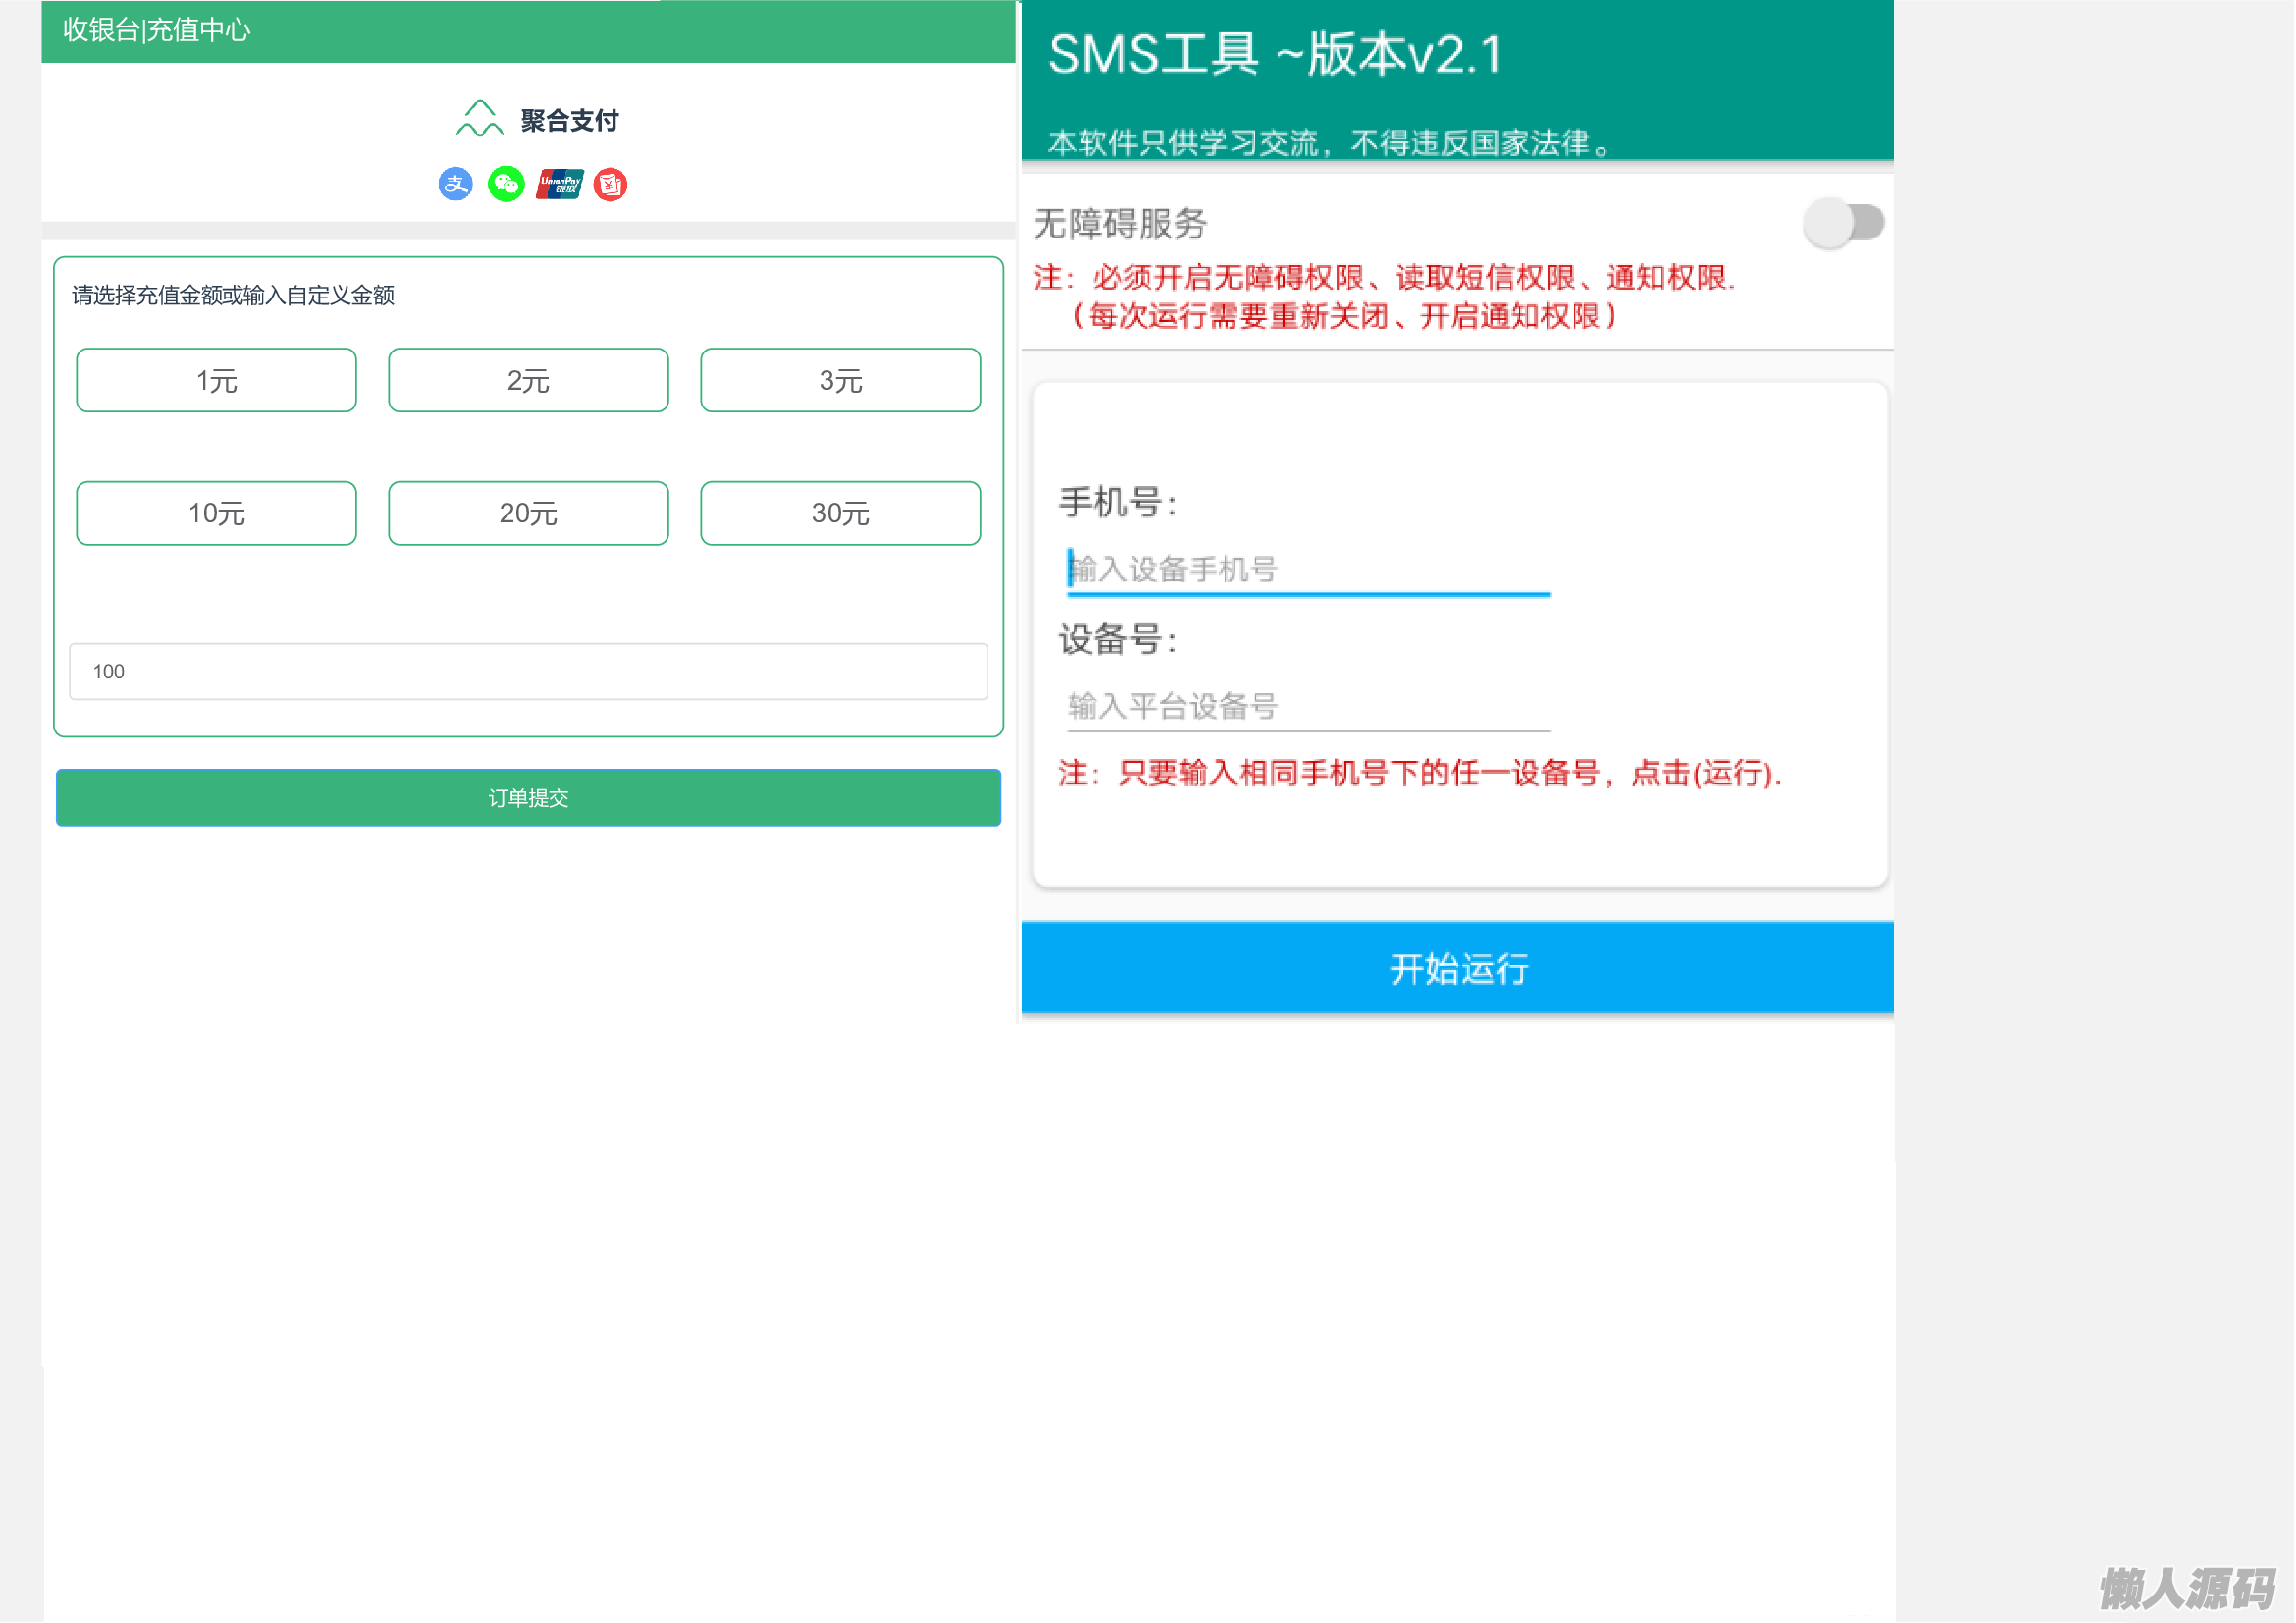Viewport: 2296px width, 1623px height.
Task: Toggle the 无障碍服务 switch
Action: [1844, 222]
